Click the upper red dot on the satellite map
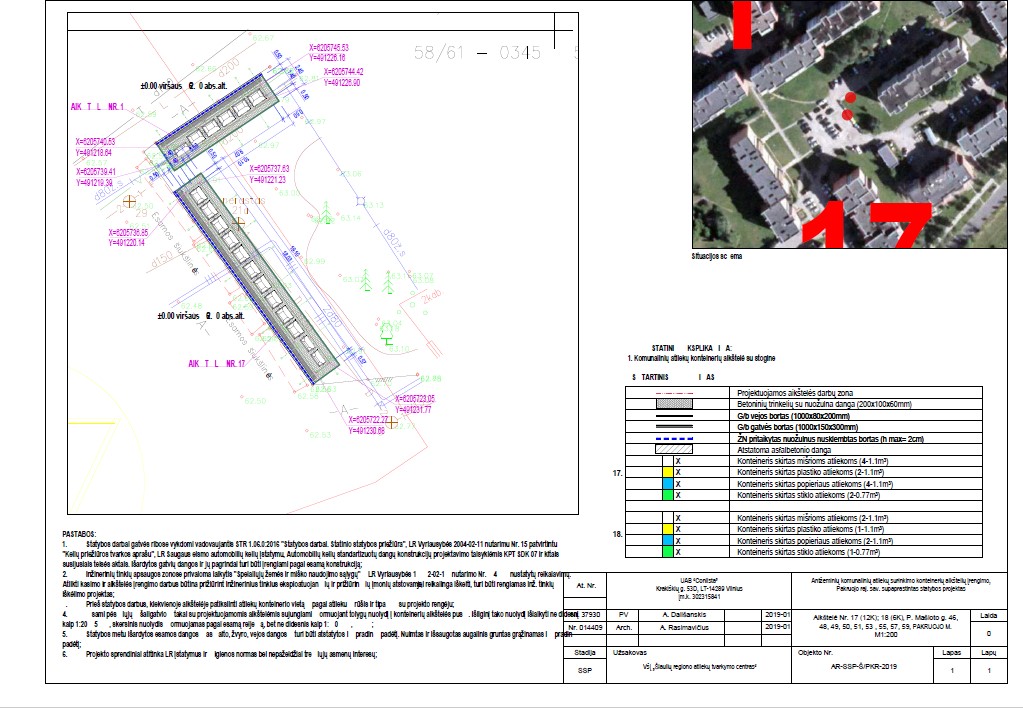The image size is (1023, 708). pos(850,98)
